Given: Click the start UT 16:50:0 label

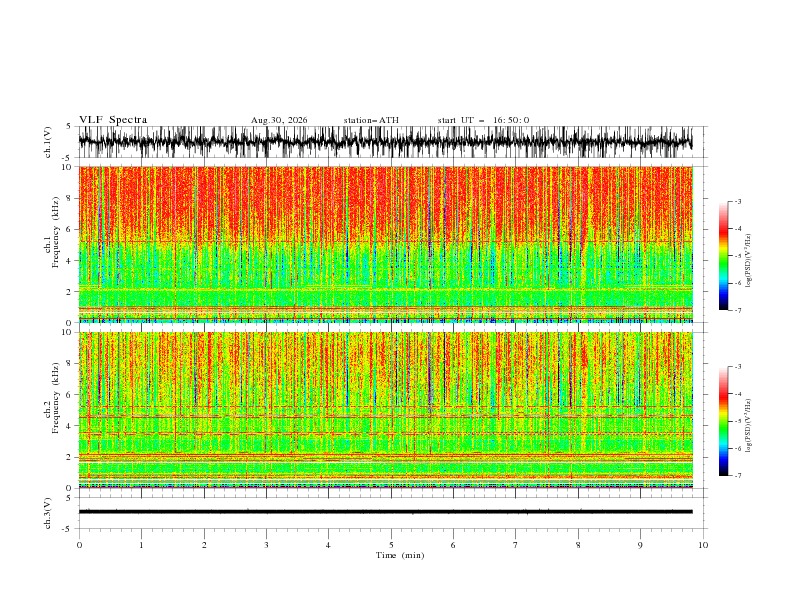Looking at the screenshot, I should tap(483, 120).
